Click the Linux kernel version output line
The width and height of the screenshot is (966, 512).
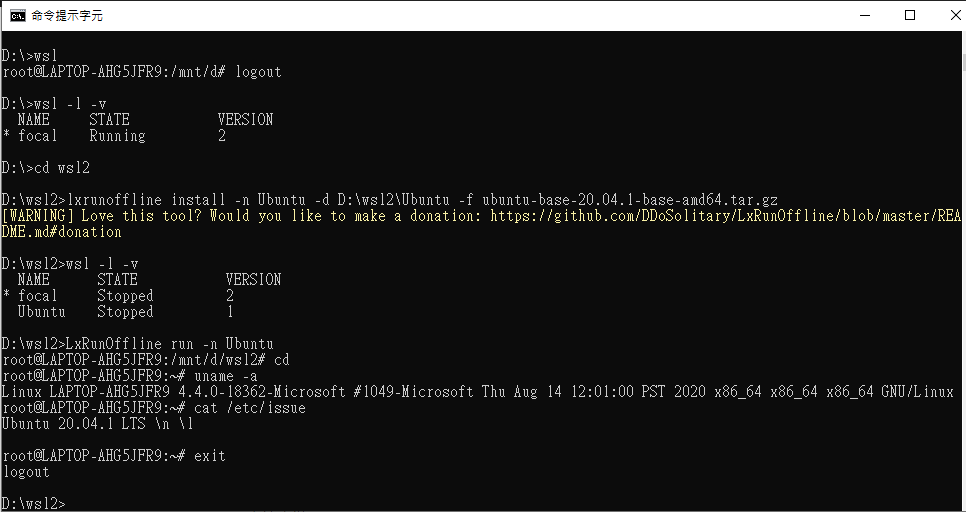coord(477,392)
